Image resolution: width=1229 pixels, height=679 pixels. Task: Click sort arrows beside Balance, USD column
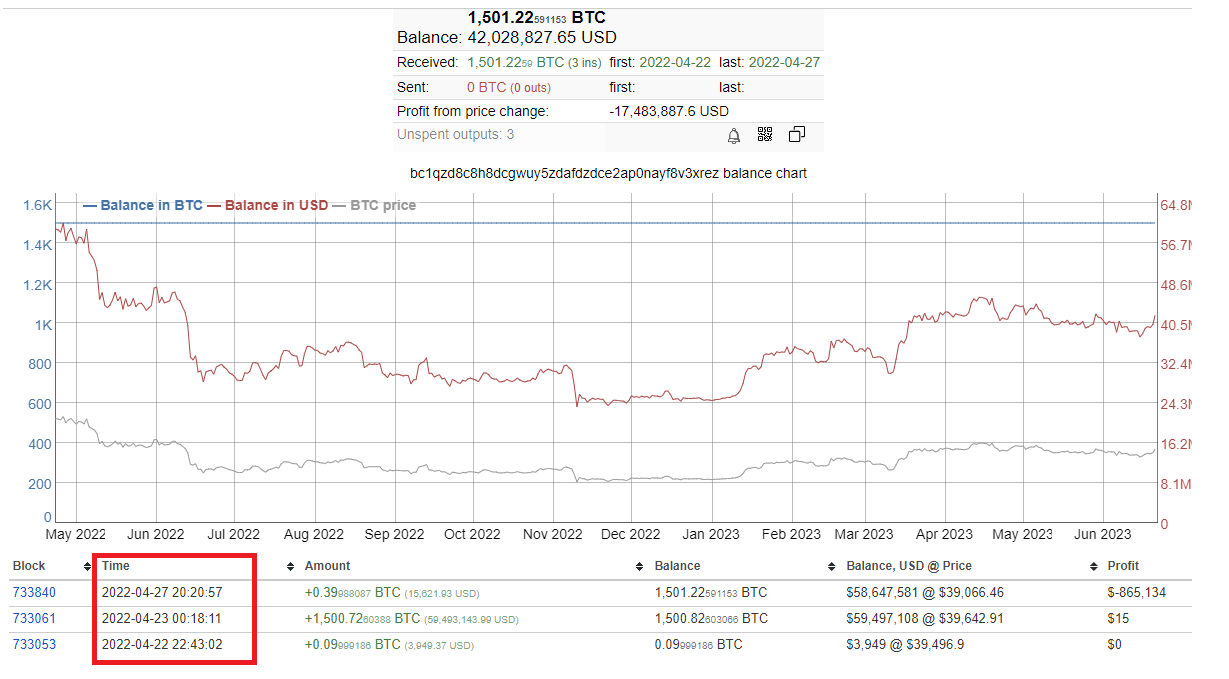point(1093,567)
